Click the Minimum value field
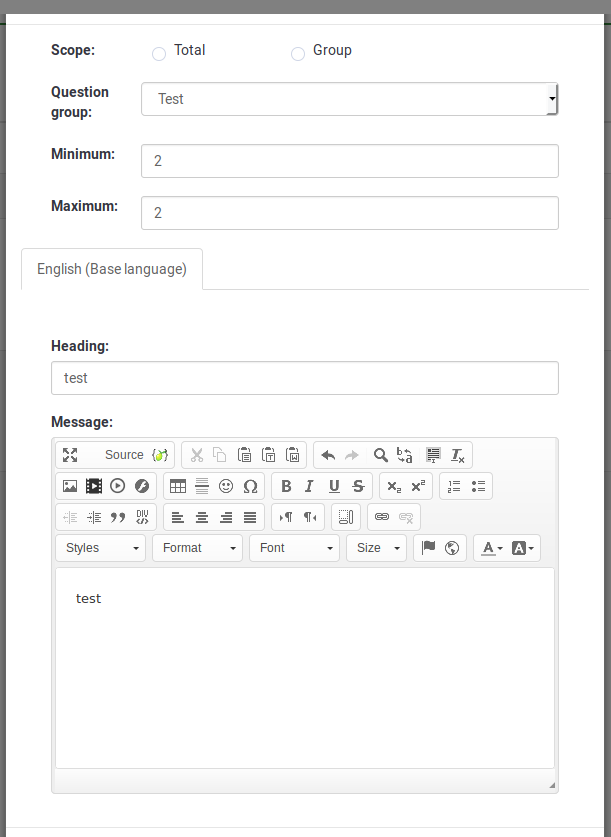611x837 pixels. (x=349, y=161)
